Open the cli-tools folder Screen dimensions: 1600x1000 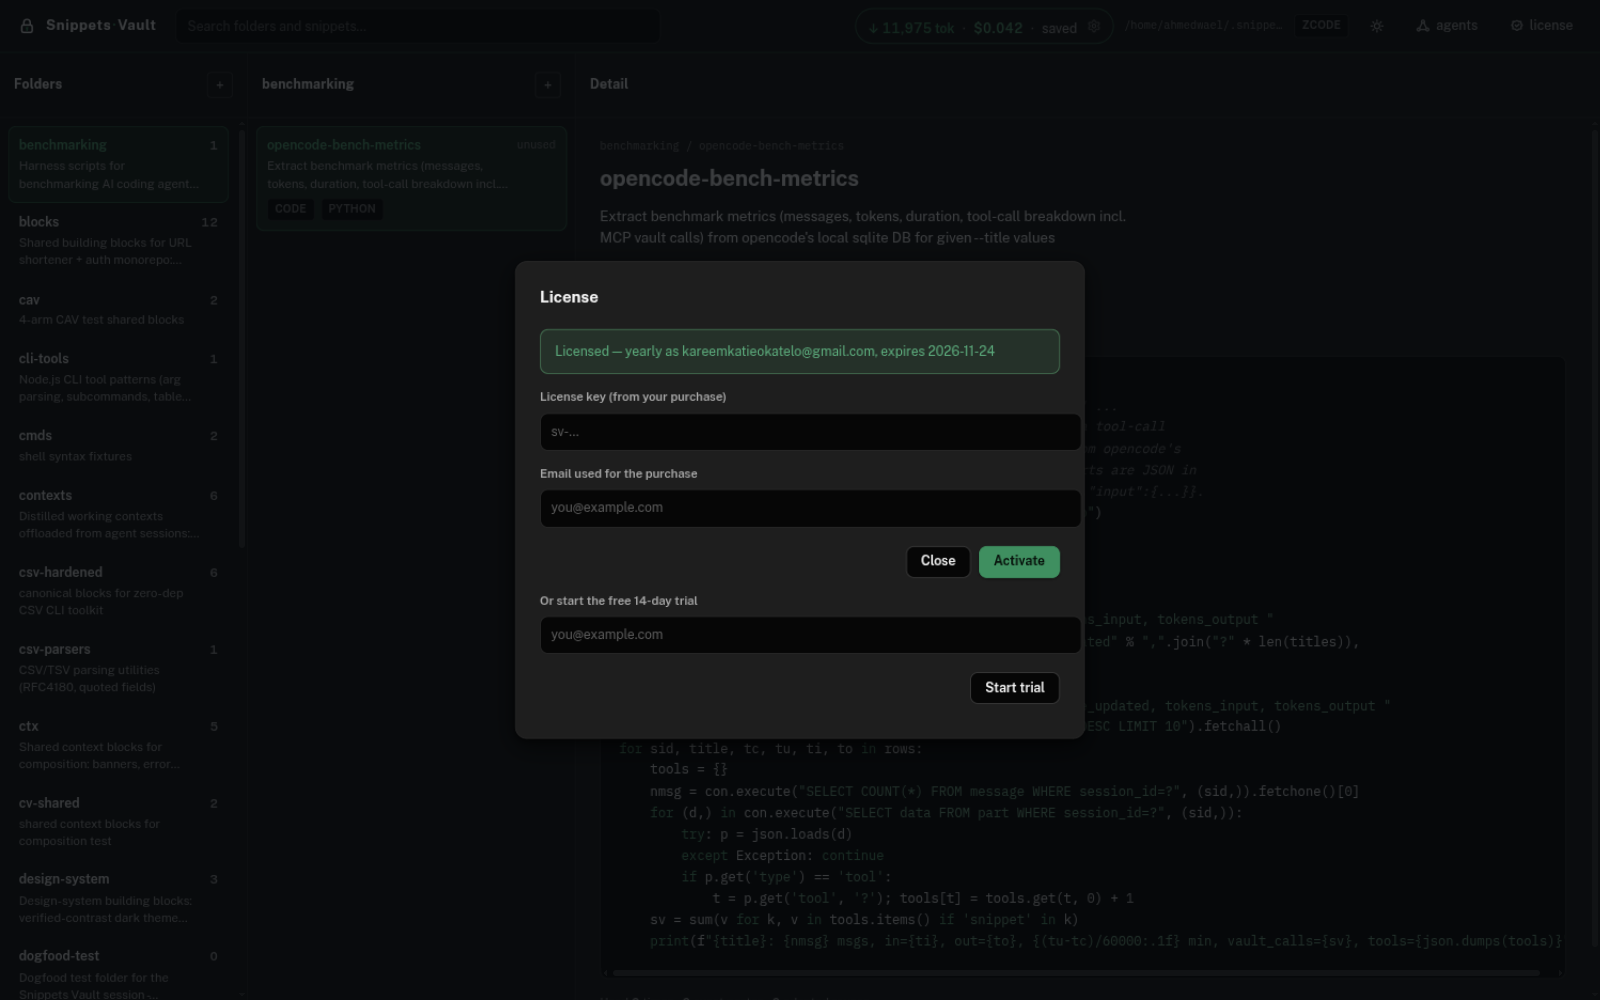[118, 377]
